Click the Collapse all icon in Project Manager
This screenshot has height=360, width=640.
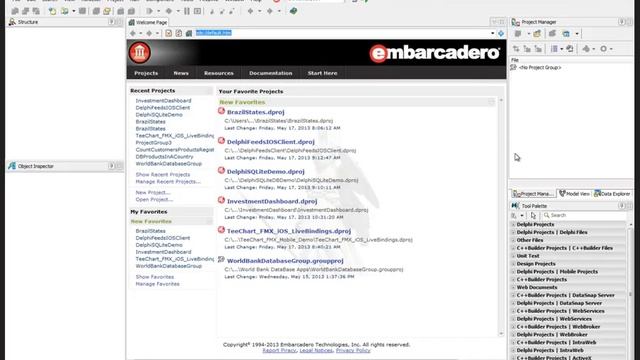click(538, 49)
